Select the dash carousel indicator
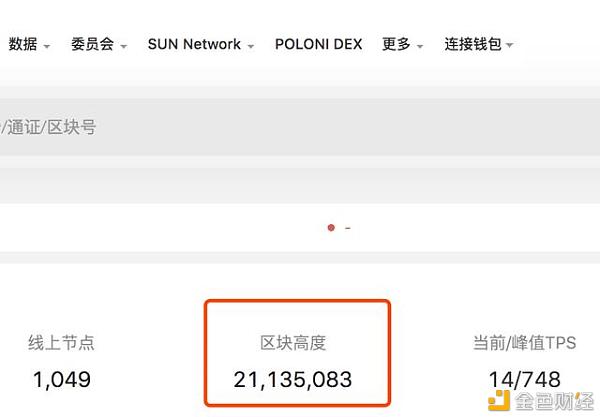The image size is (600, 417). click(x=348, y=228)
